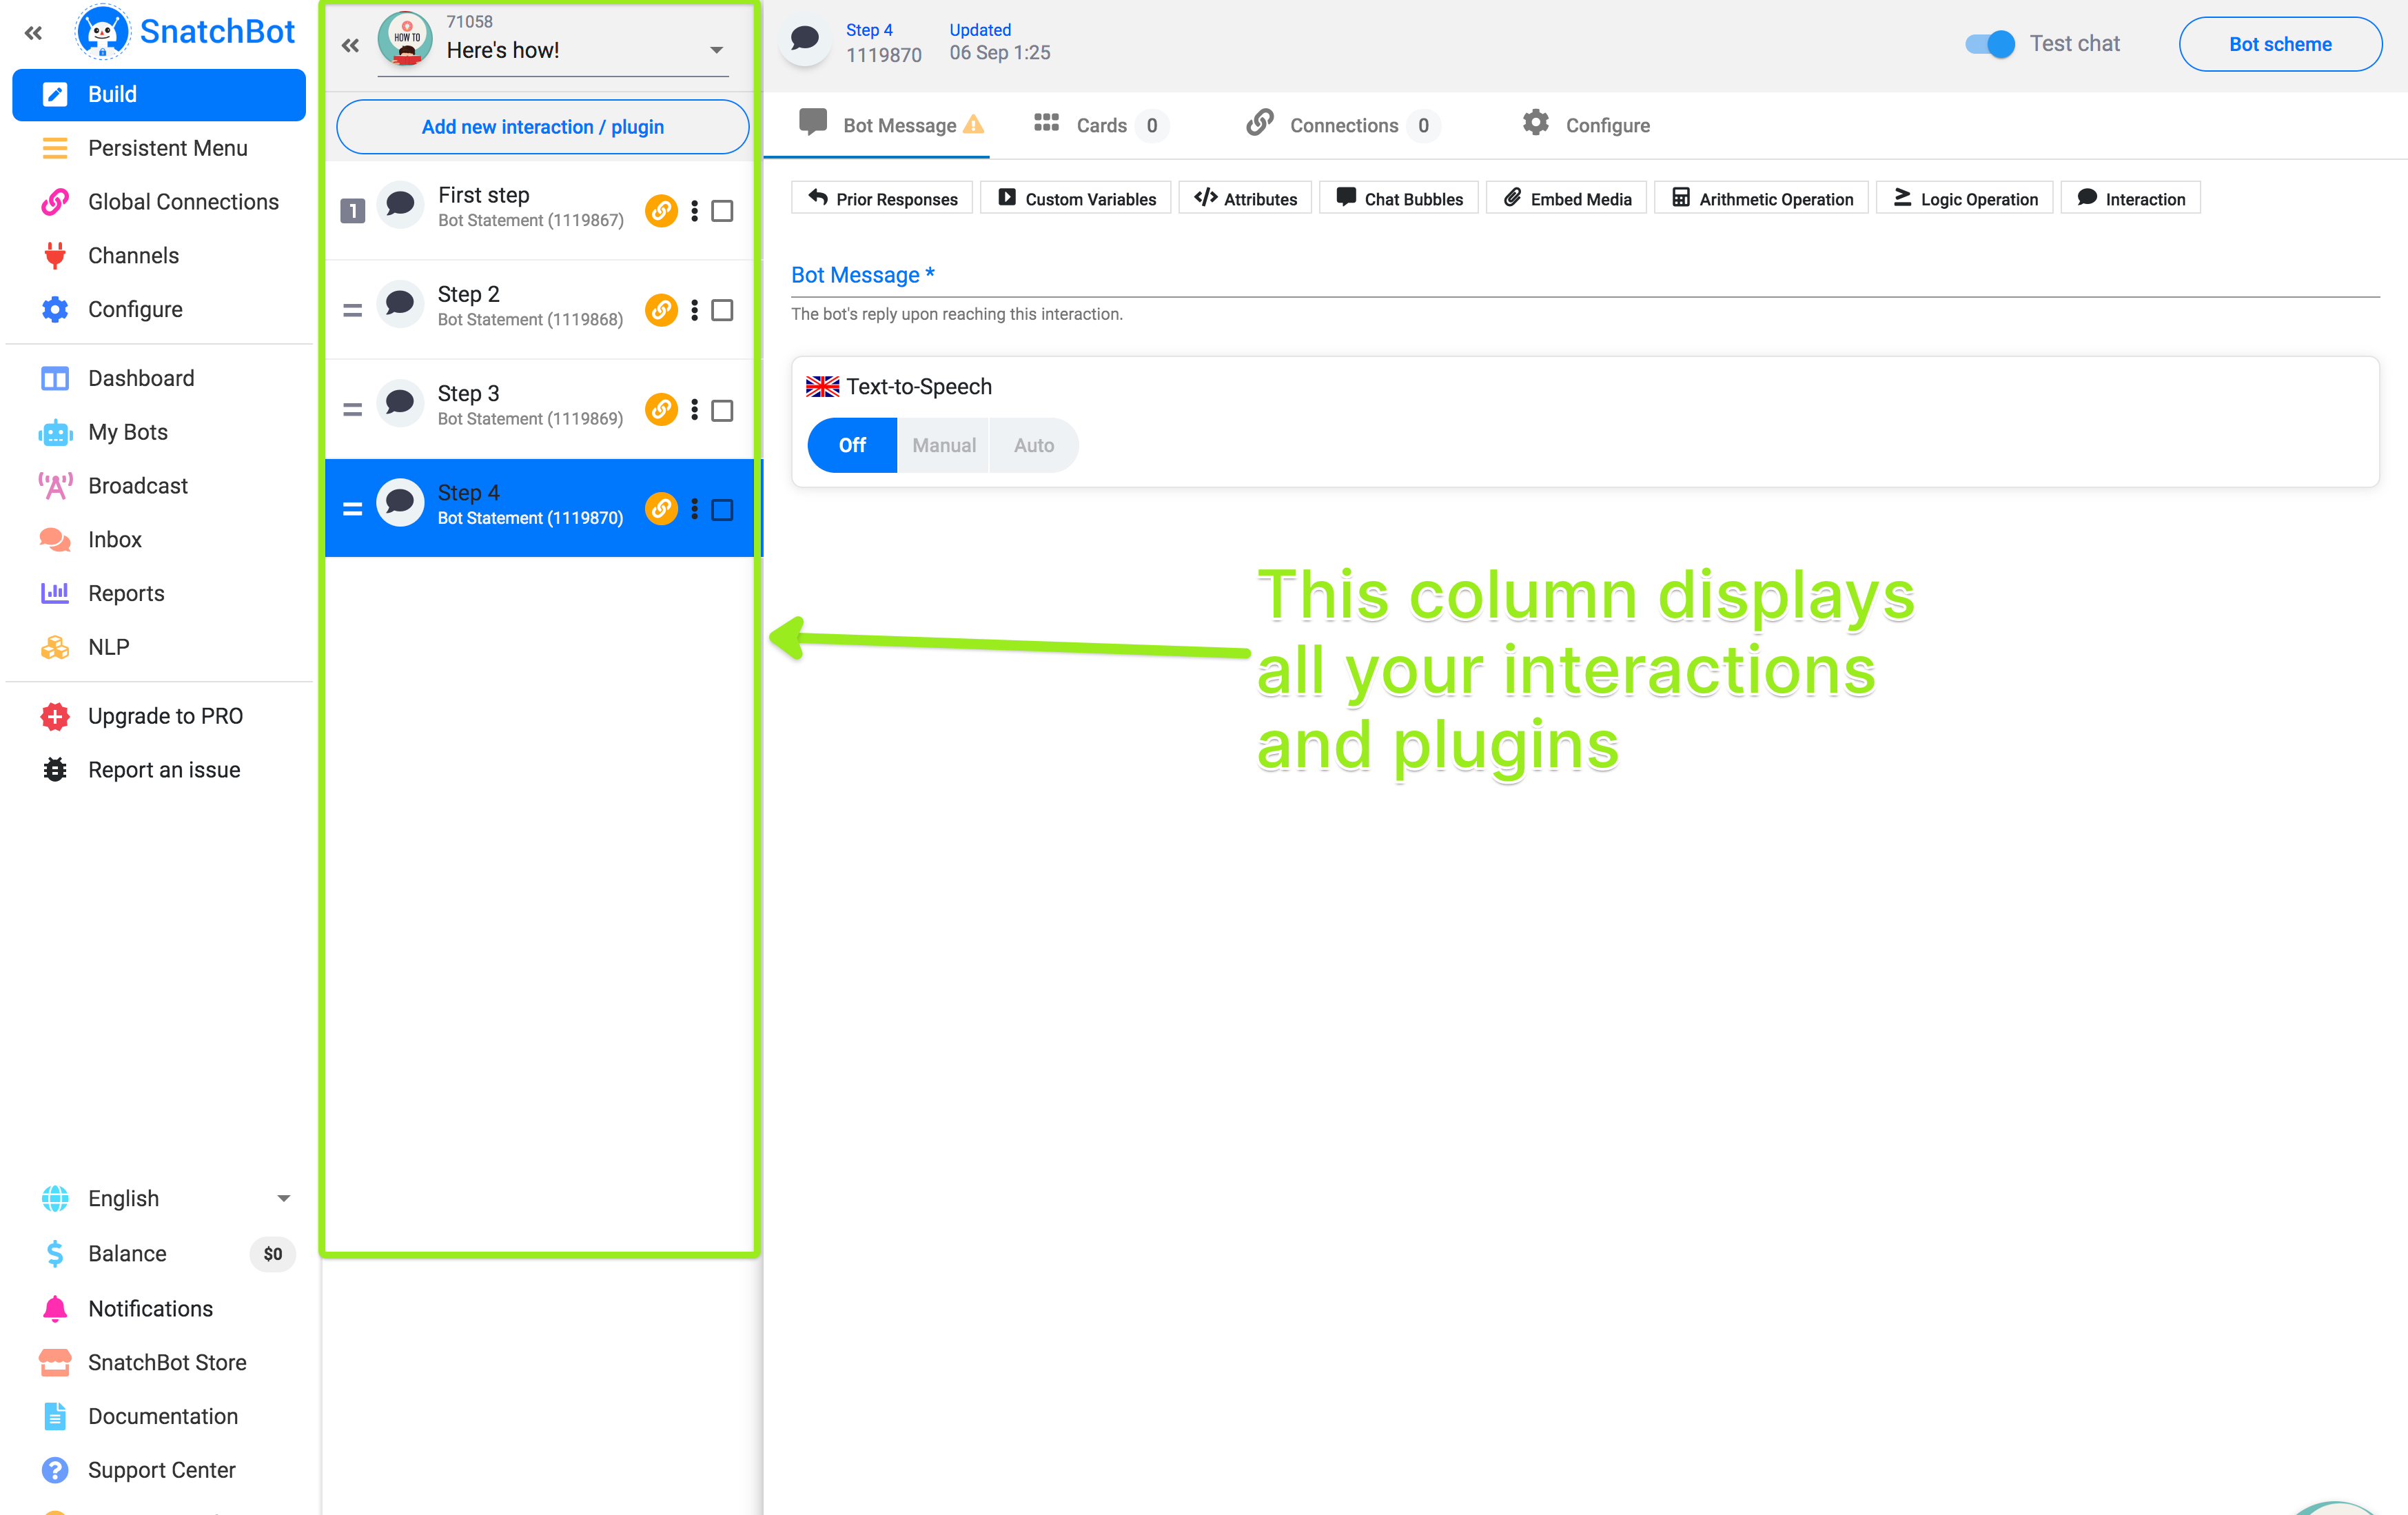Click Add new interaction / plugin button
The height and width of the screenshot is (1515, 2408).
pyautogui.click(x=542, y=127)
